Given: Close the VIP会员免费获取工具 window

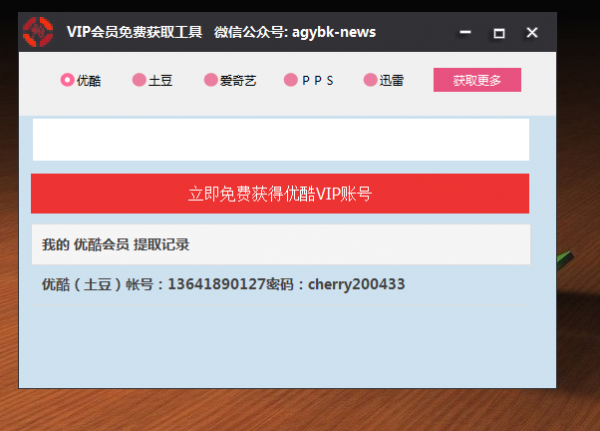Looking at the screenshot, I should [532, 33].
